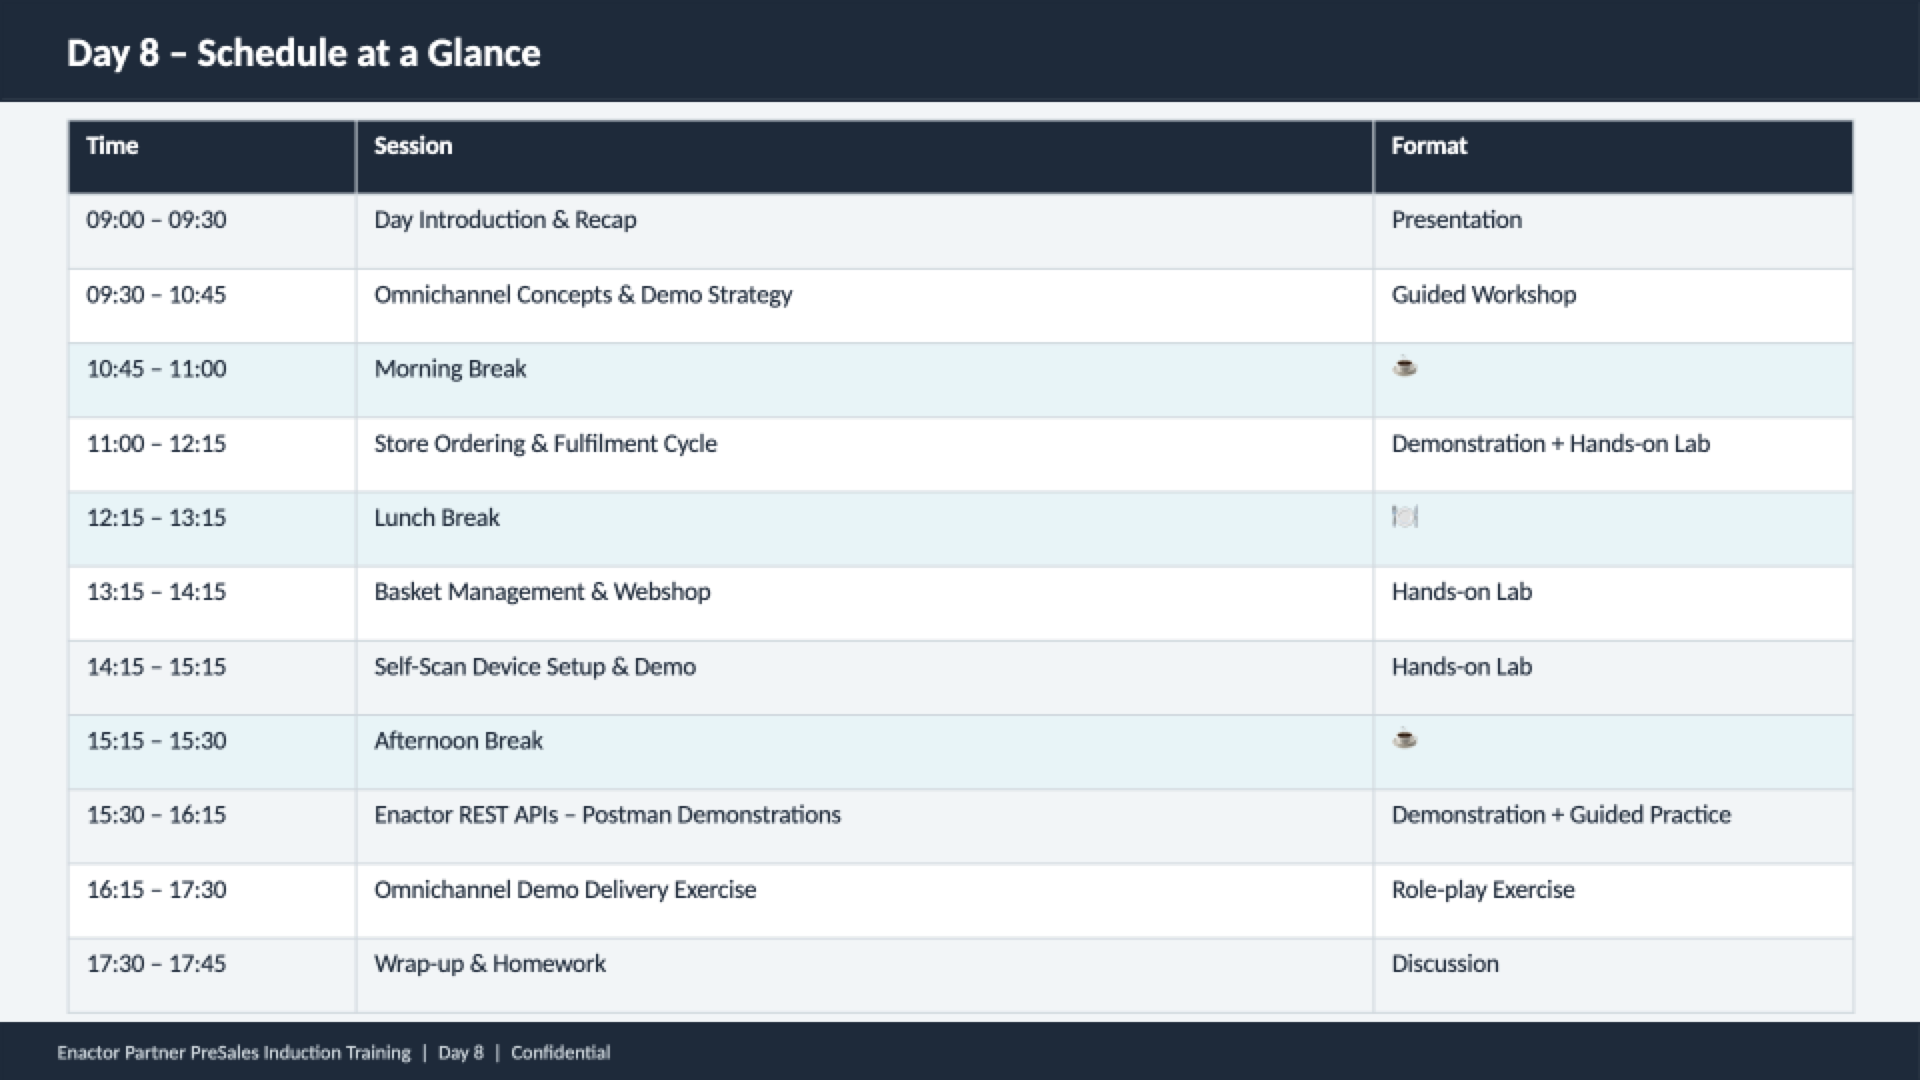Click the coffee cup icon beside Morning Break
Screen dimensions: 1920x1080
1405,368
